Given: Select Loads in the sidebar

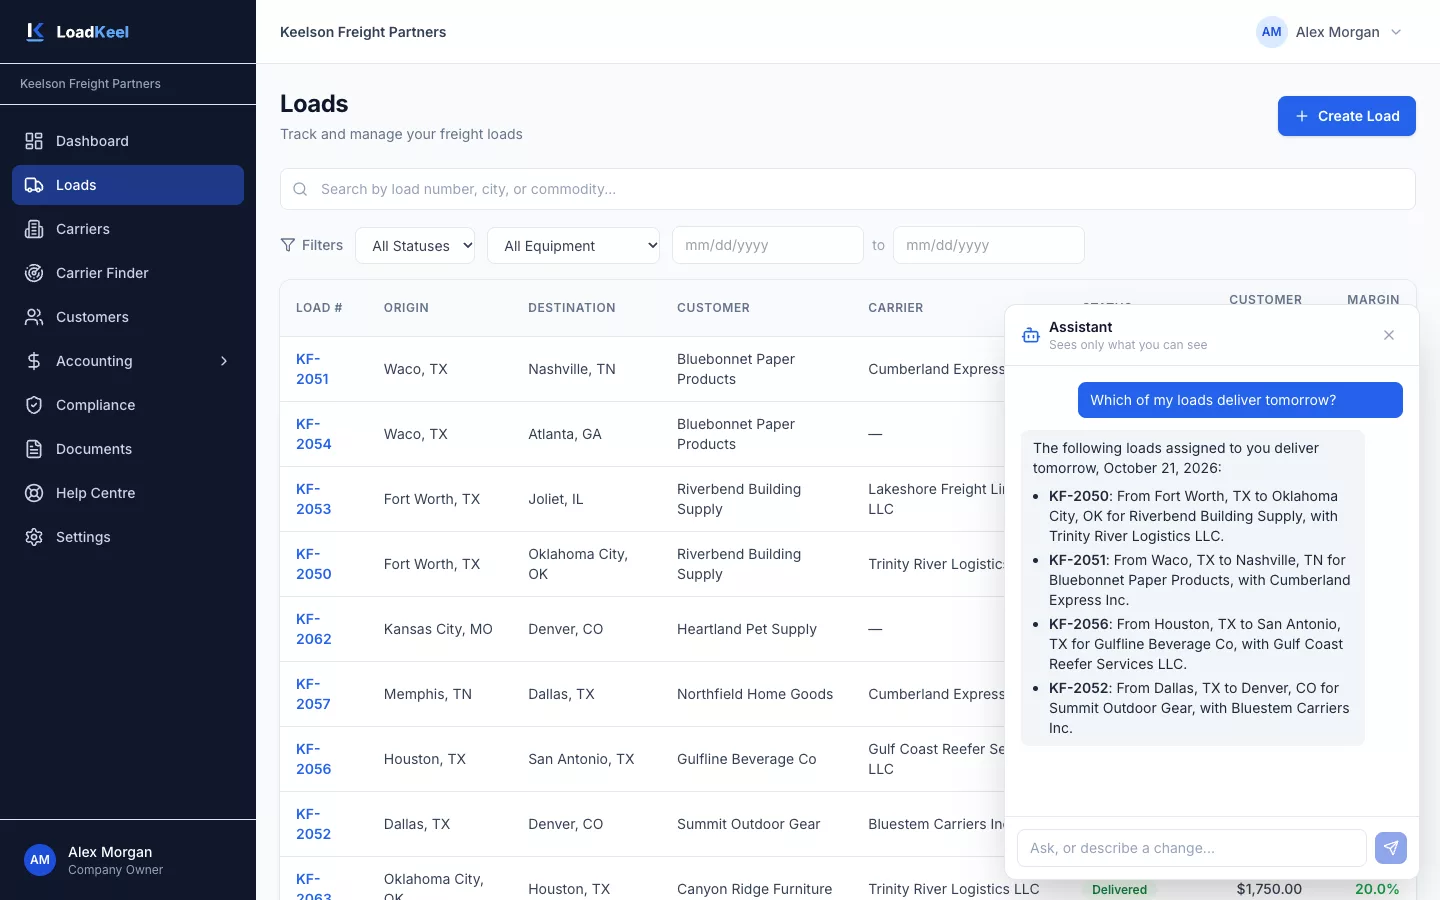Looking at the screenshot, I should [128, 185].
